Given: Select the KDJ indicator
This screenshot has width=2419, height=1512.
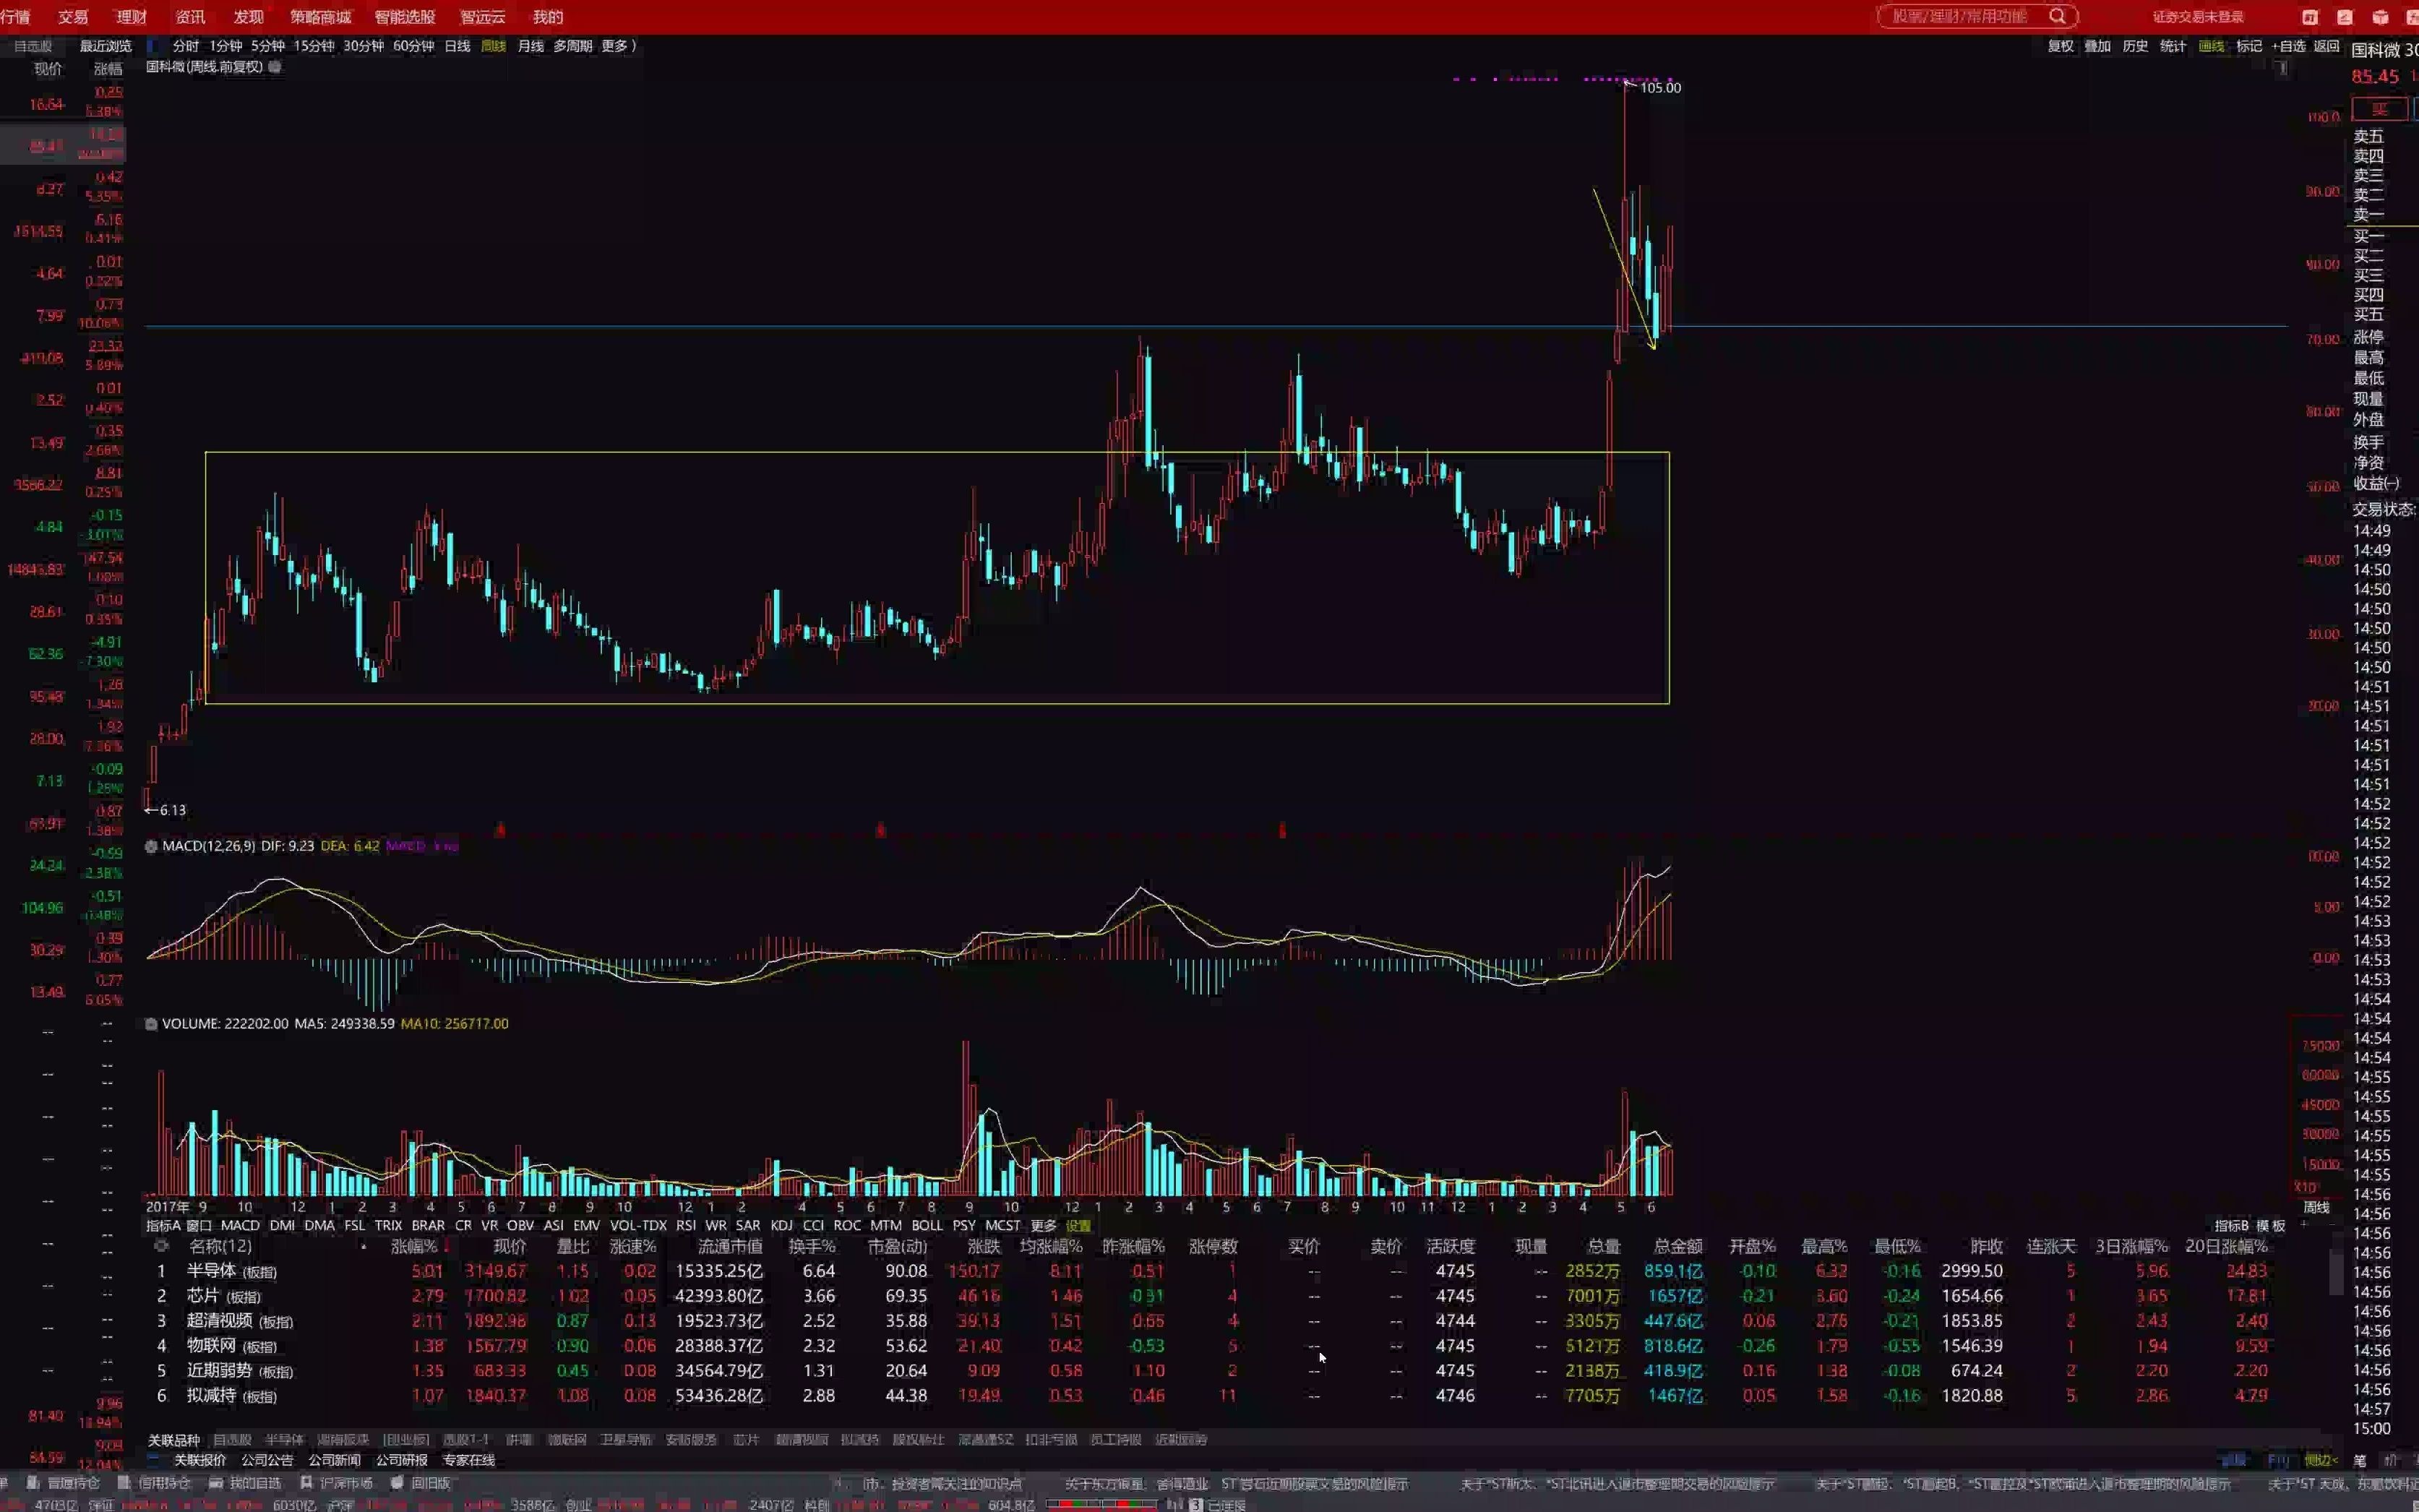Looking at the screenshot, I should [782, 1225].
